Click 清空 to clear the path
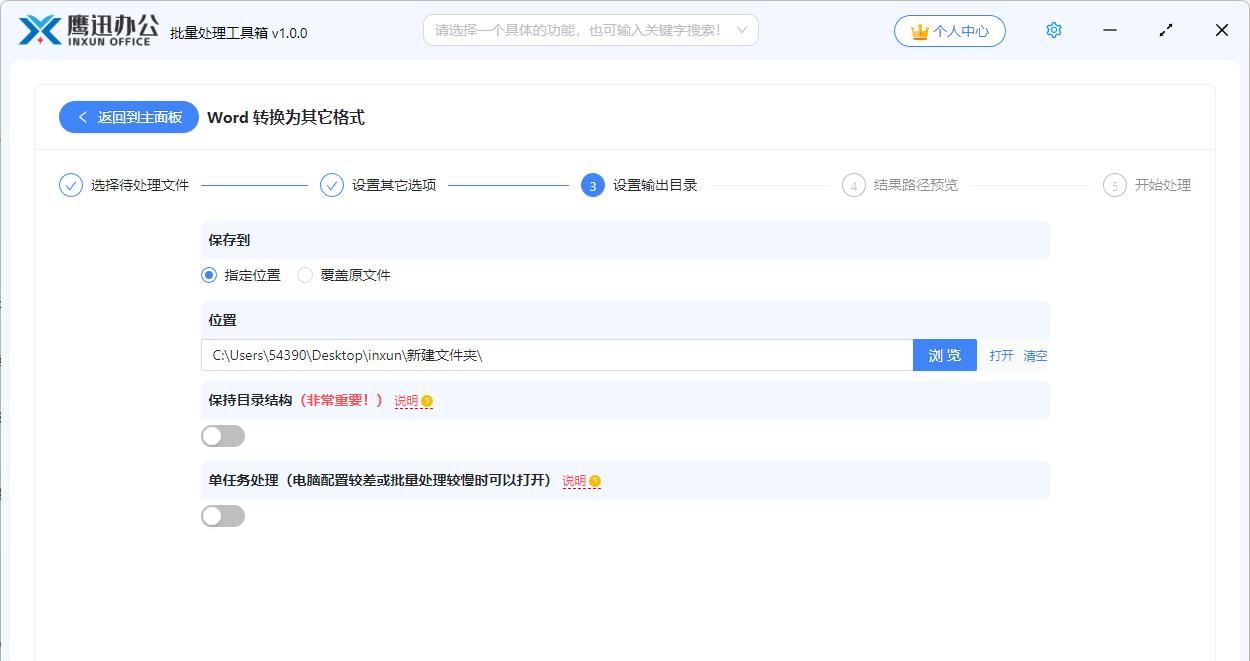The image size is (1250, 661). (x=1035, y=355)
